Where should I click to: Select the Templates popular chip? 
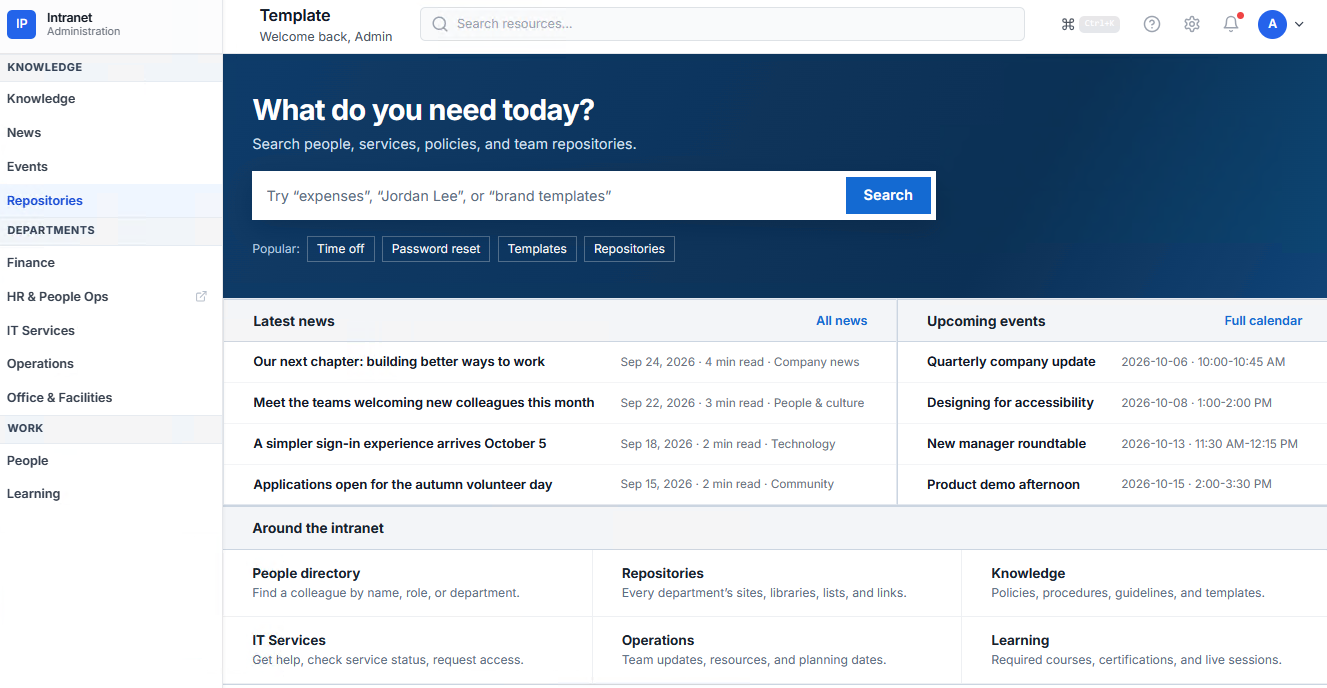pyautogui.click(x=537, y=249)
